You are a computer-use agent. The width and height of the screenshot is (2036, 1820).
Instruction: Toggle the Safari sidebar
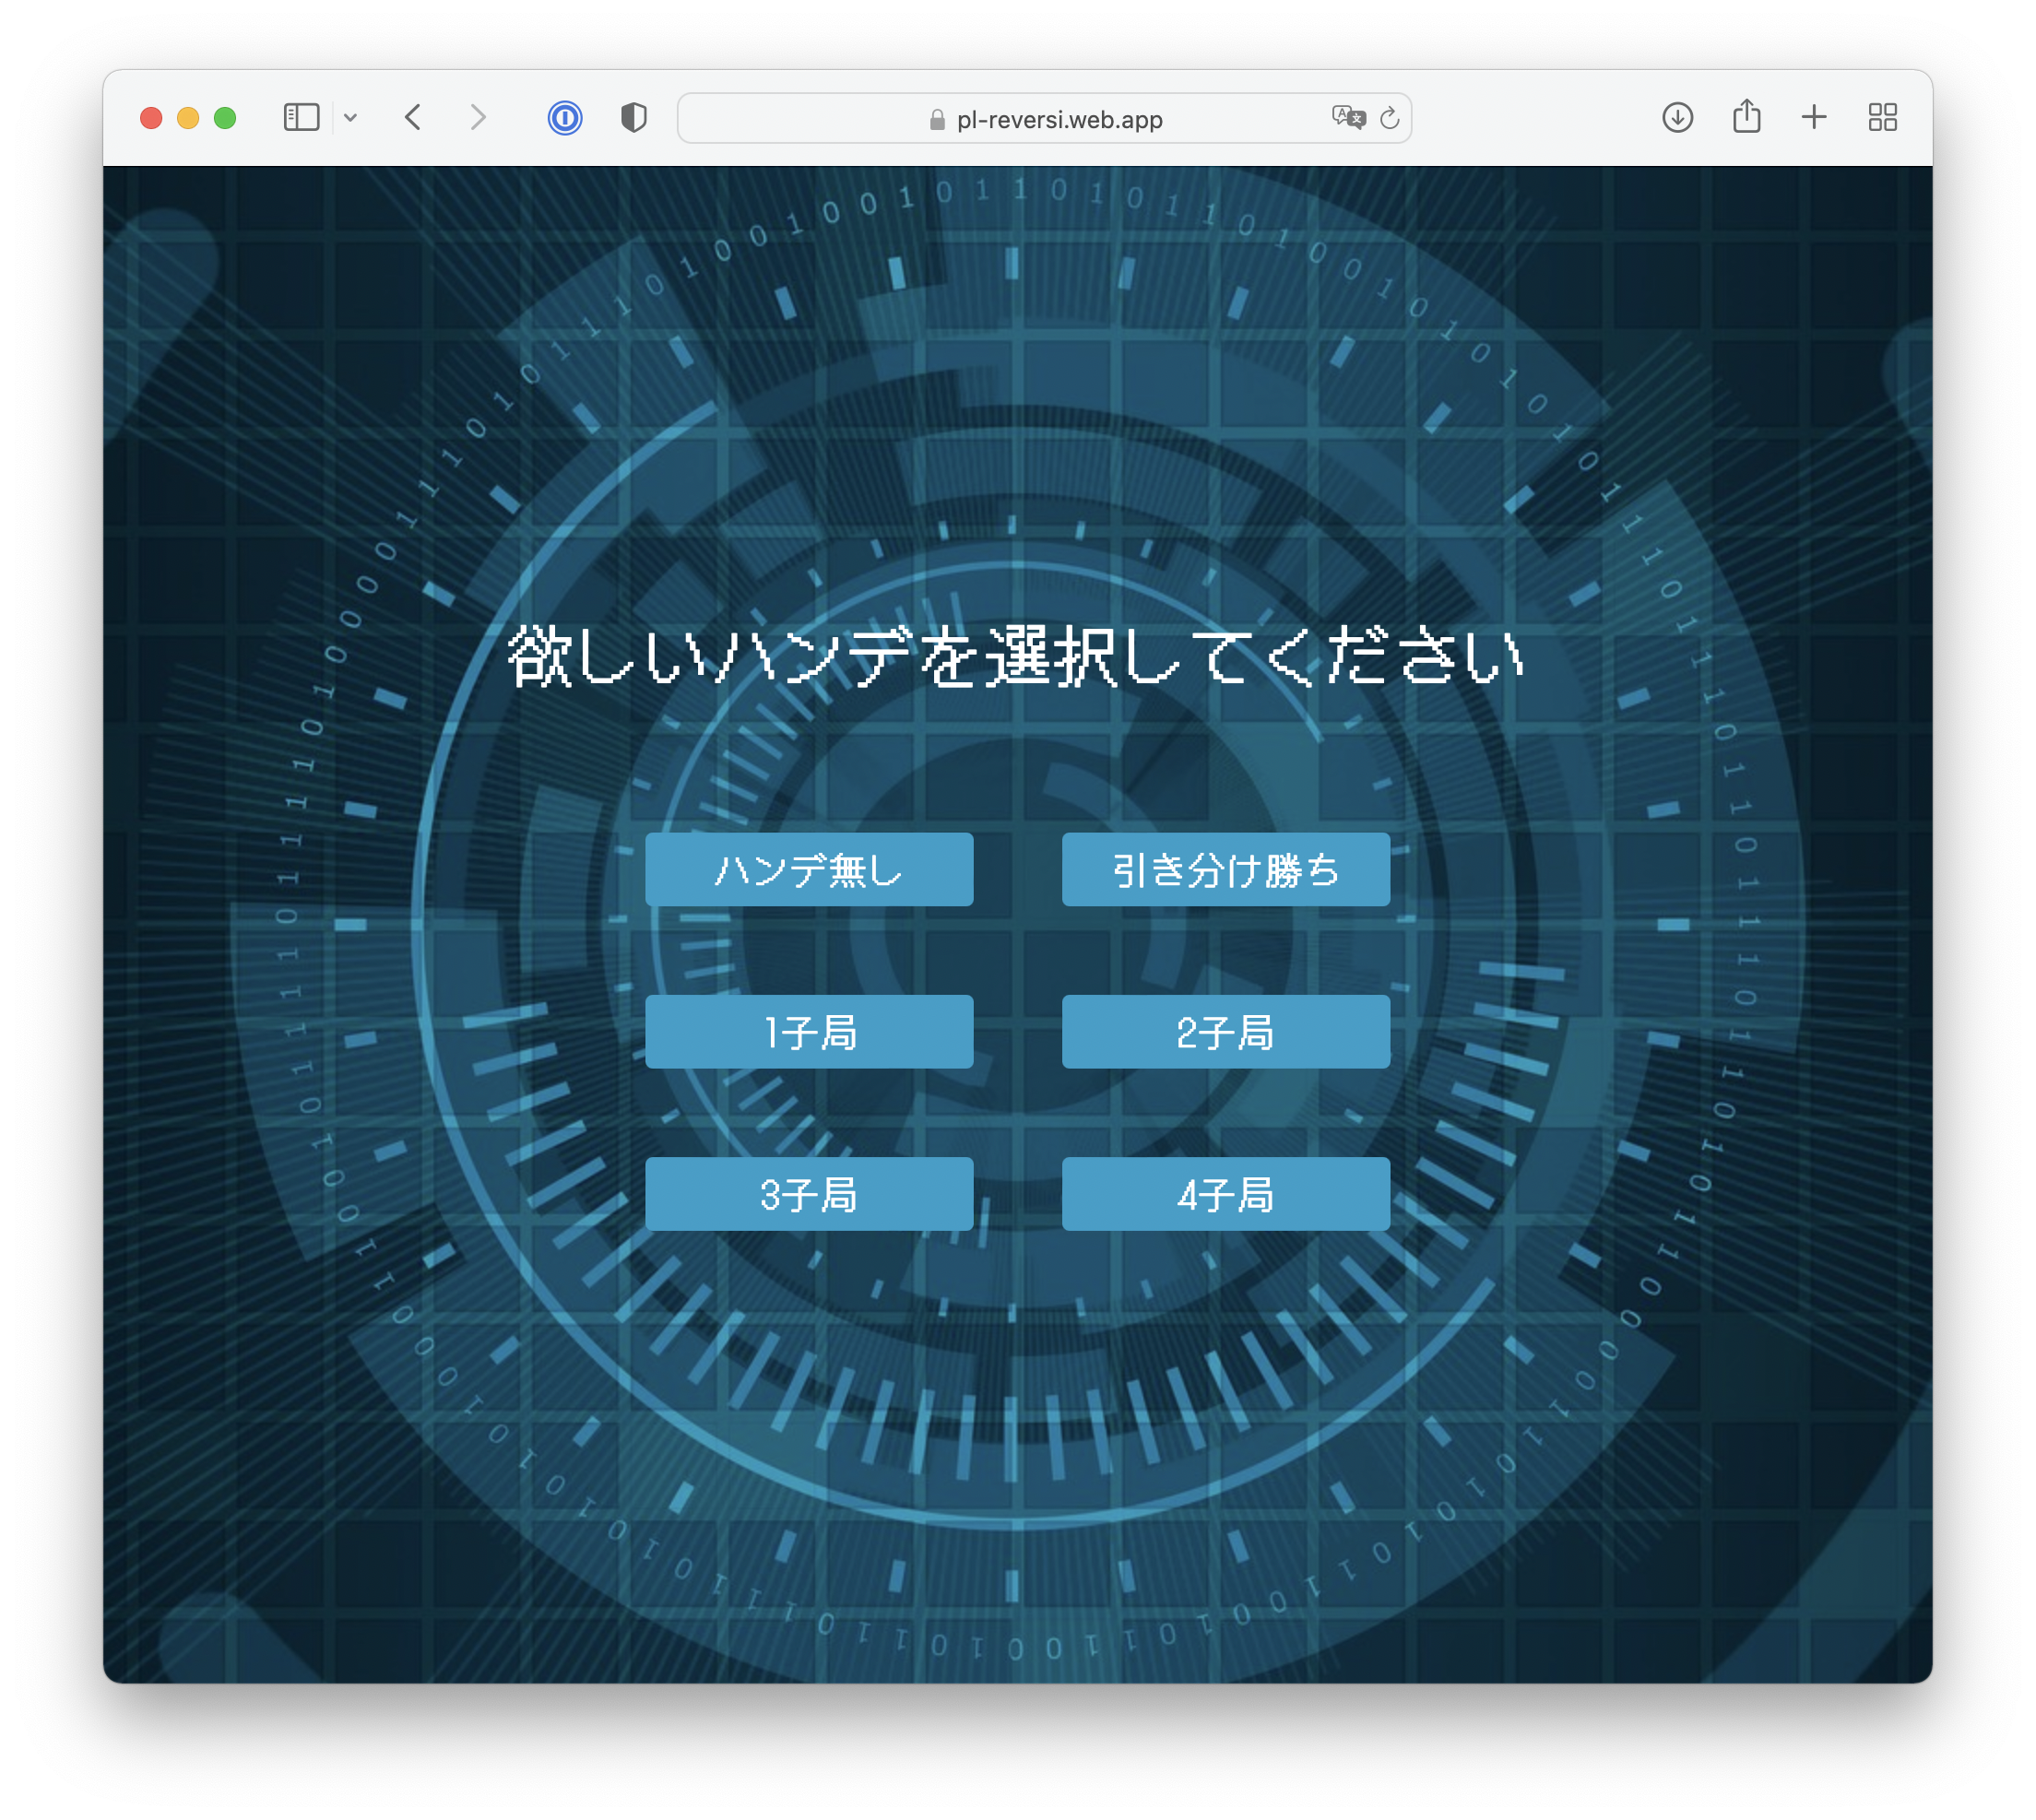[x=301, y=118]
